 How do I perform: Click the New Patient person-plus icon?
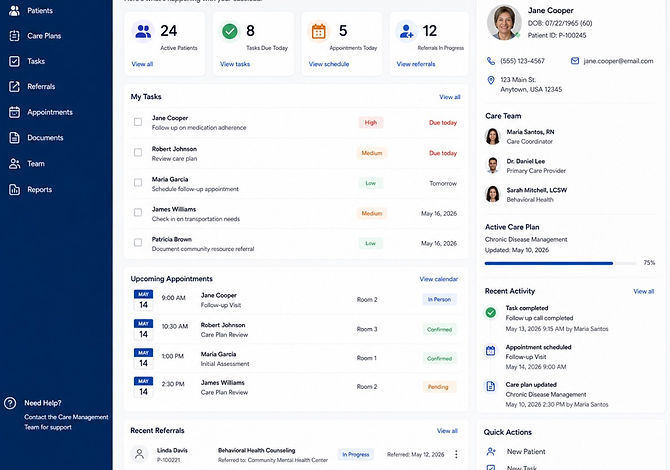(x=491, y=451)
